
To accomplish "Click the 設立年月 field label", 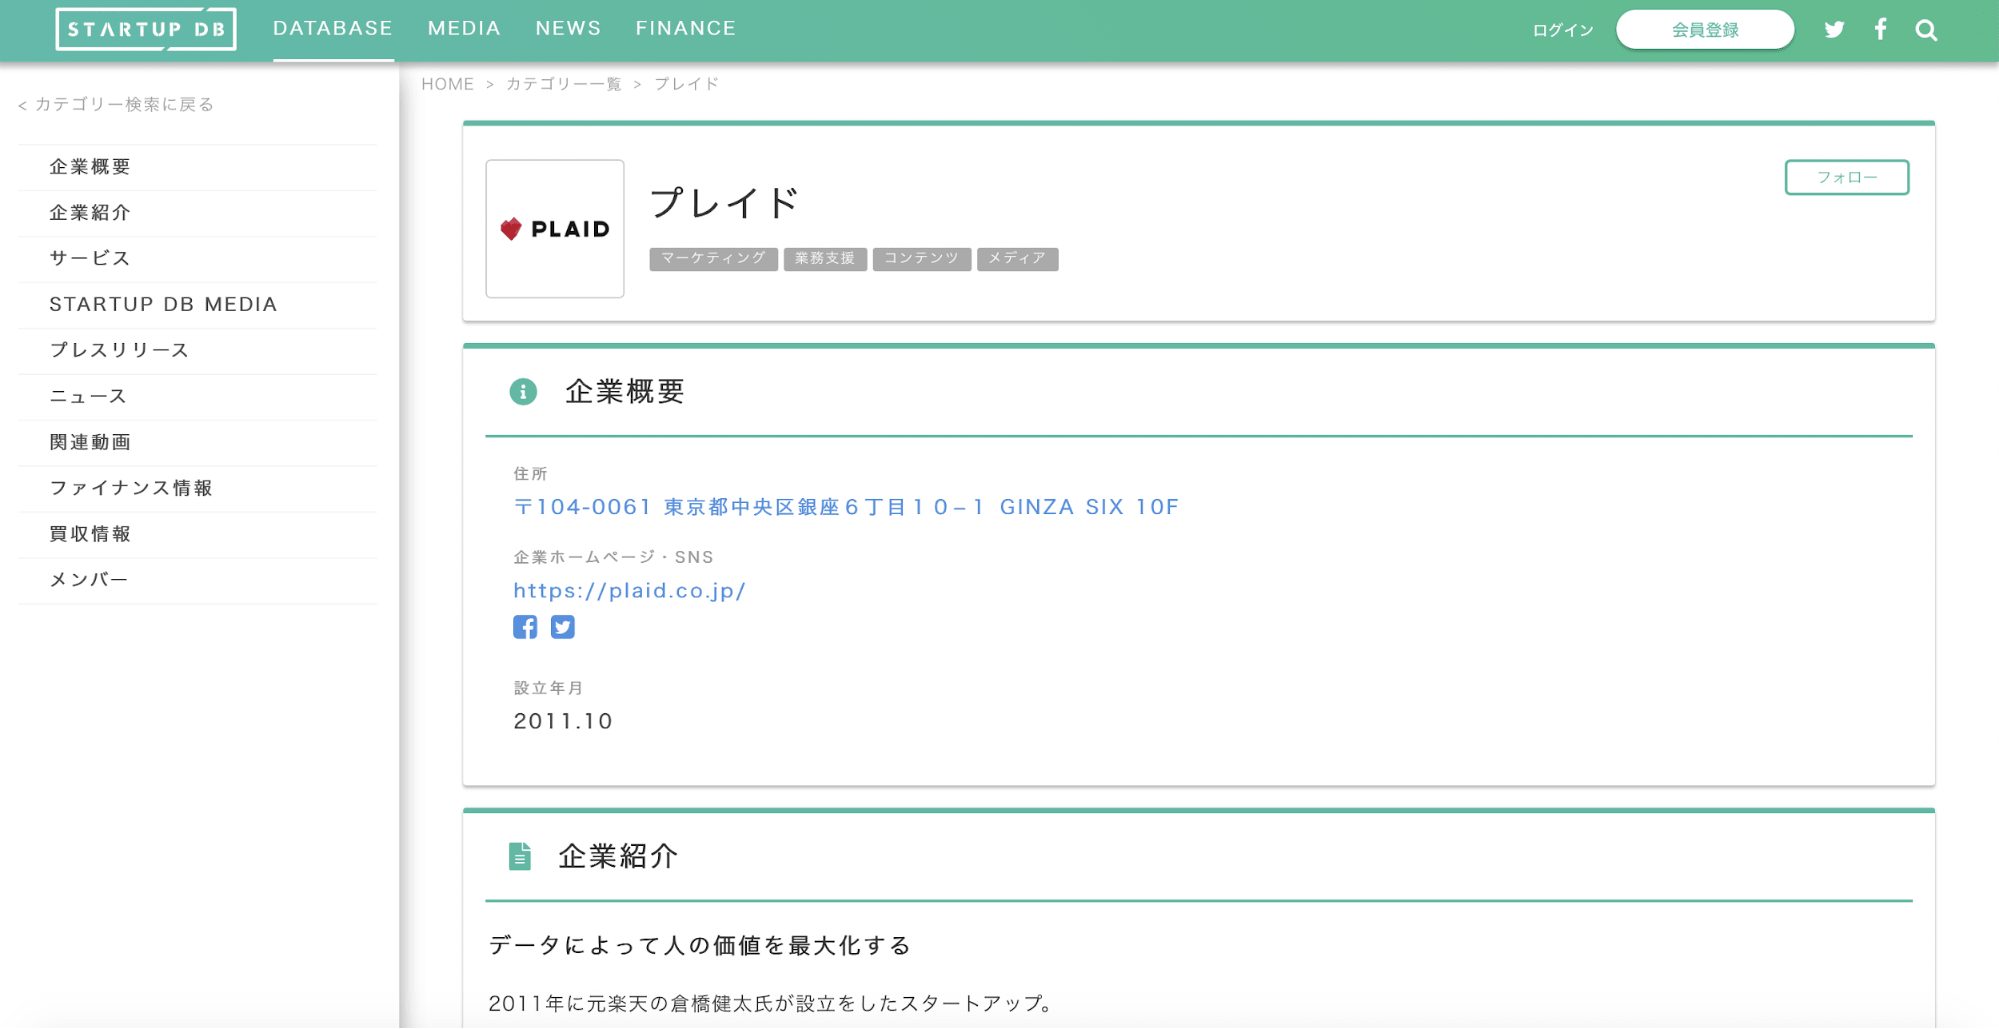I will coord(548,688).
